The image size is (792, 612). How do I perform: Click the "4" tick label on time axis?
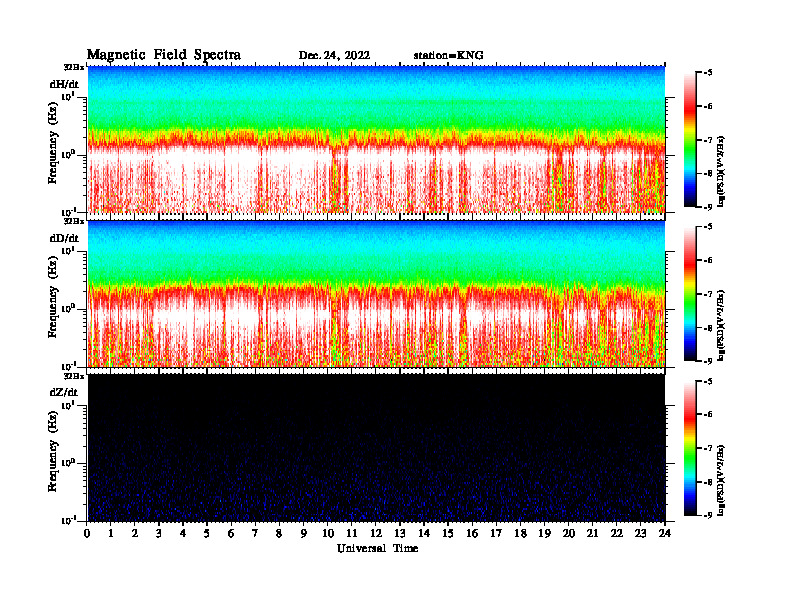183,534
